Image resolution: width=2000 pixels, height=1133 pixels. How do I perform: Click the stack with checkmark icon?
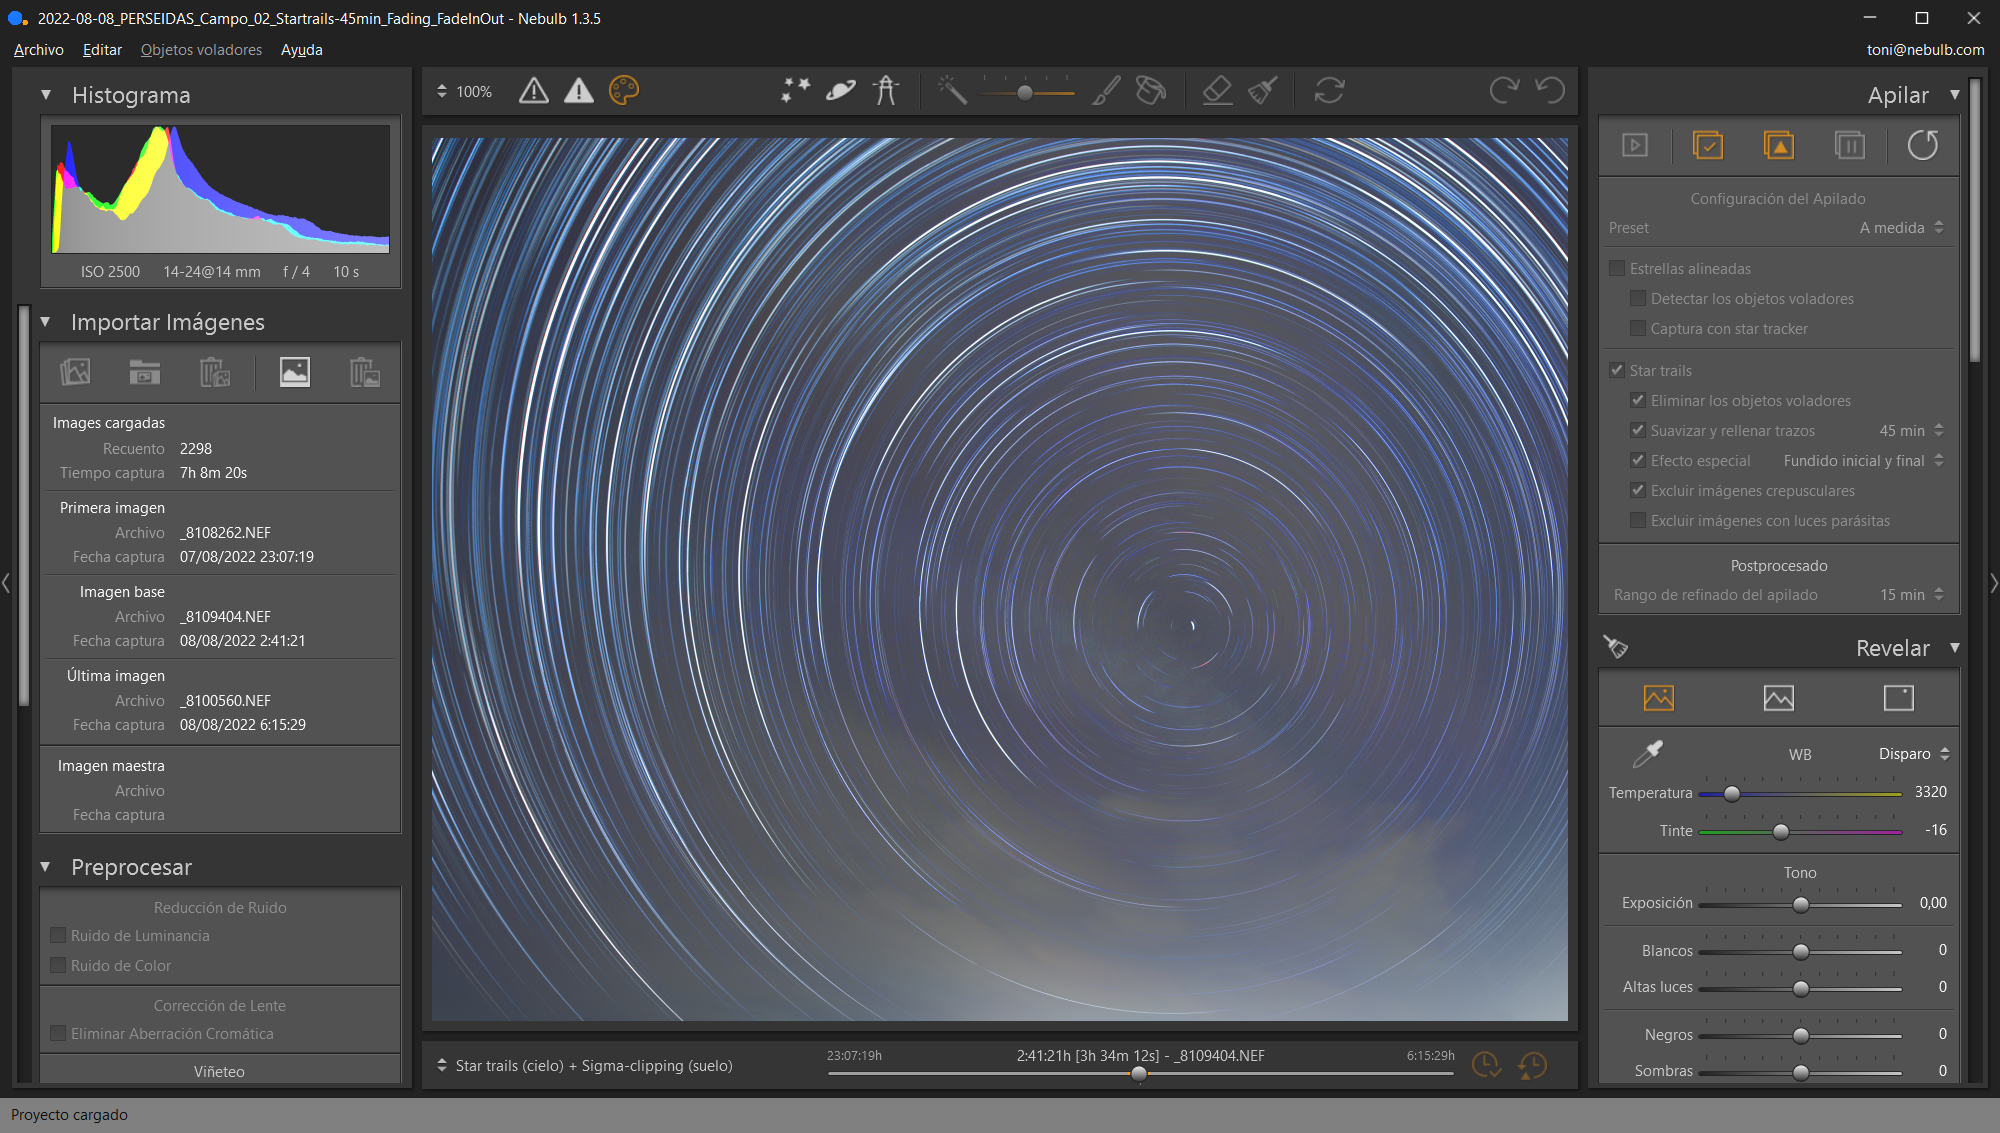click(x=1708, y=145)
